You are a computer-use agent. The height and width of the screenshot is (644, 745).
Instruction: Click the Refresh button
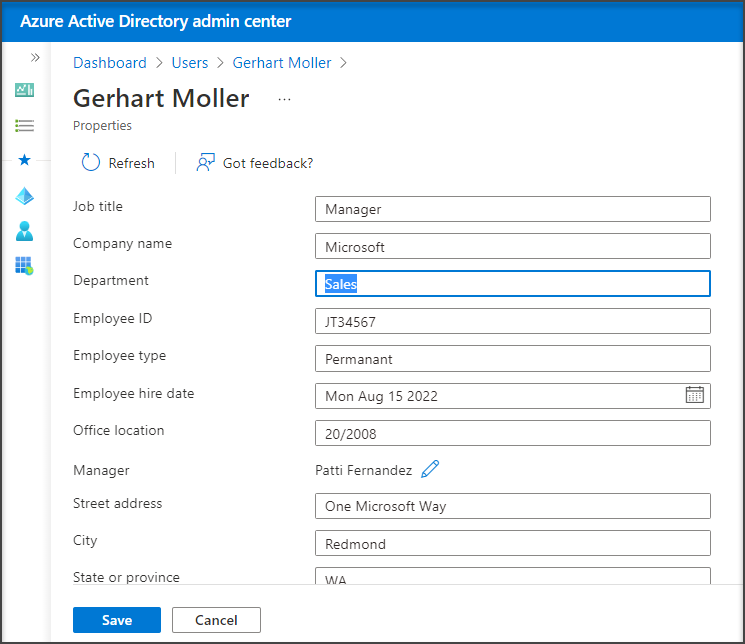tap(118, 163)
